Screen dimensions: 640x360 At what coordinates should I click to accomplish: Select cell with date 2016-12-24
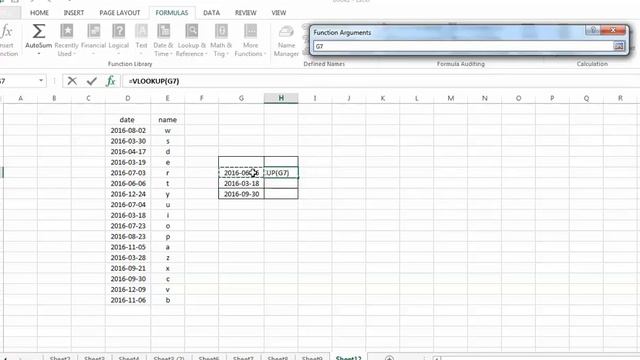pos(128,194)
